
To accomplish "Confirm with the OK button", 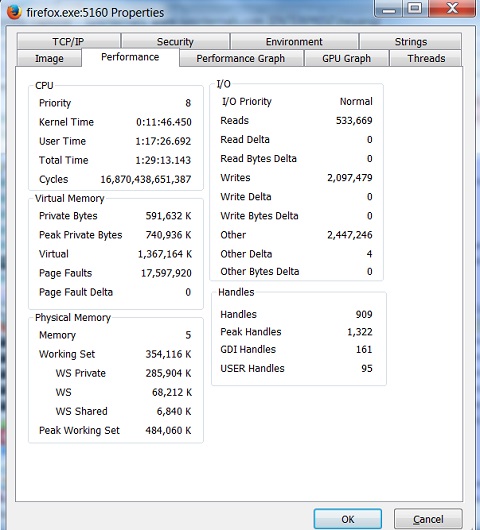I will coord(348,519).
